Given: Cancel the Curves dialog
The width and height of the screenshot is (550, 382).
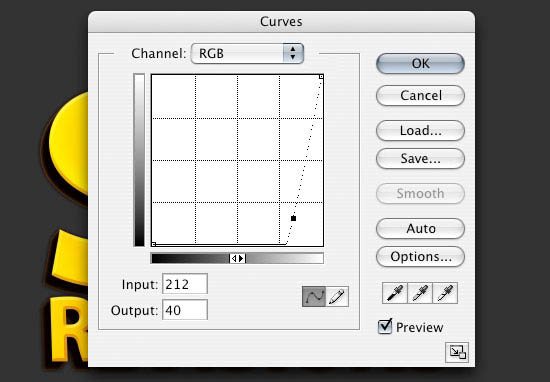Looking at the screenshot, I should pyautogui.click(x=420, y=95).
